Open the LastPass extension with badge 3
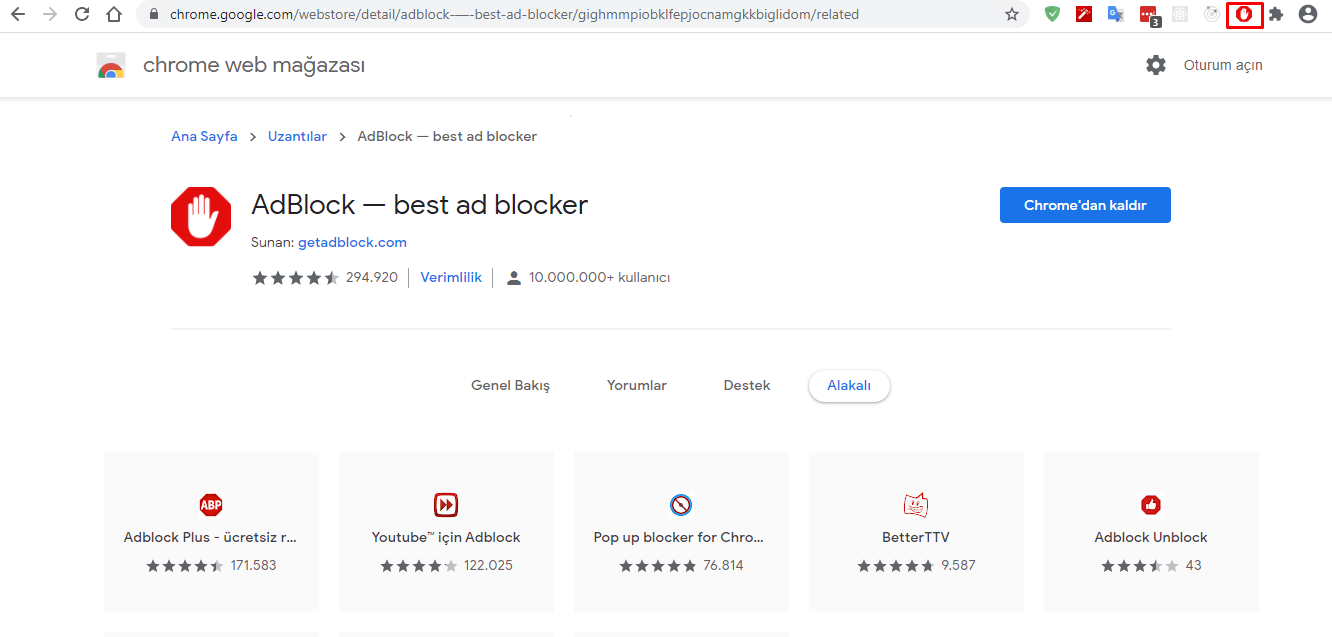This screenshot has width=1332, height=637. tap(1149, 16)
